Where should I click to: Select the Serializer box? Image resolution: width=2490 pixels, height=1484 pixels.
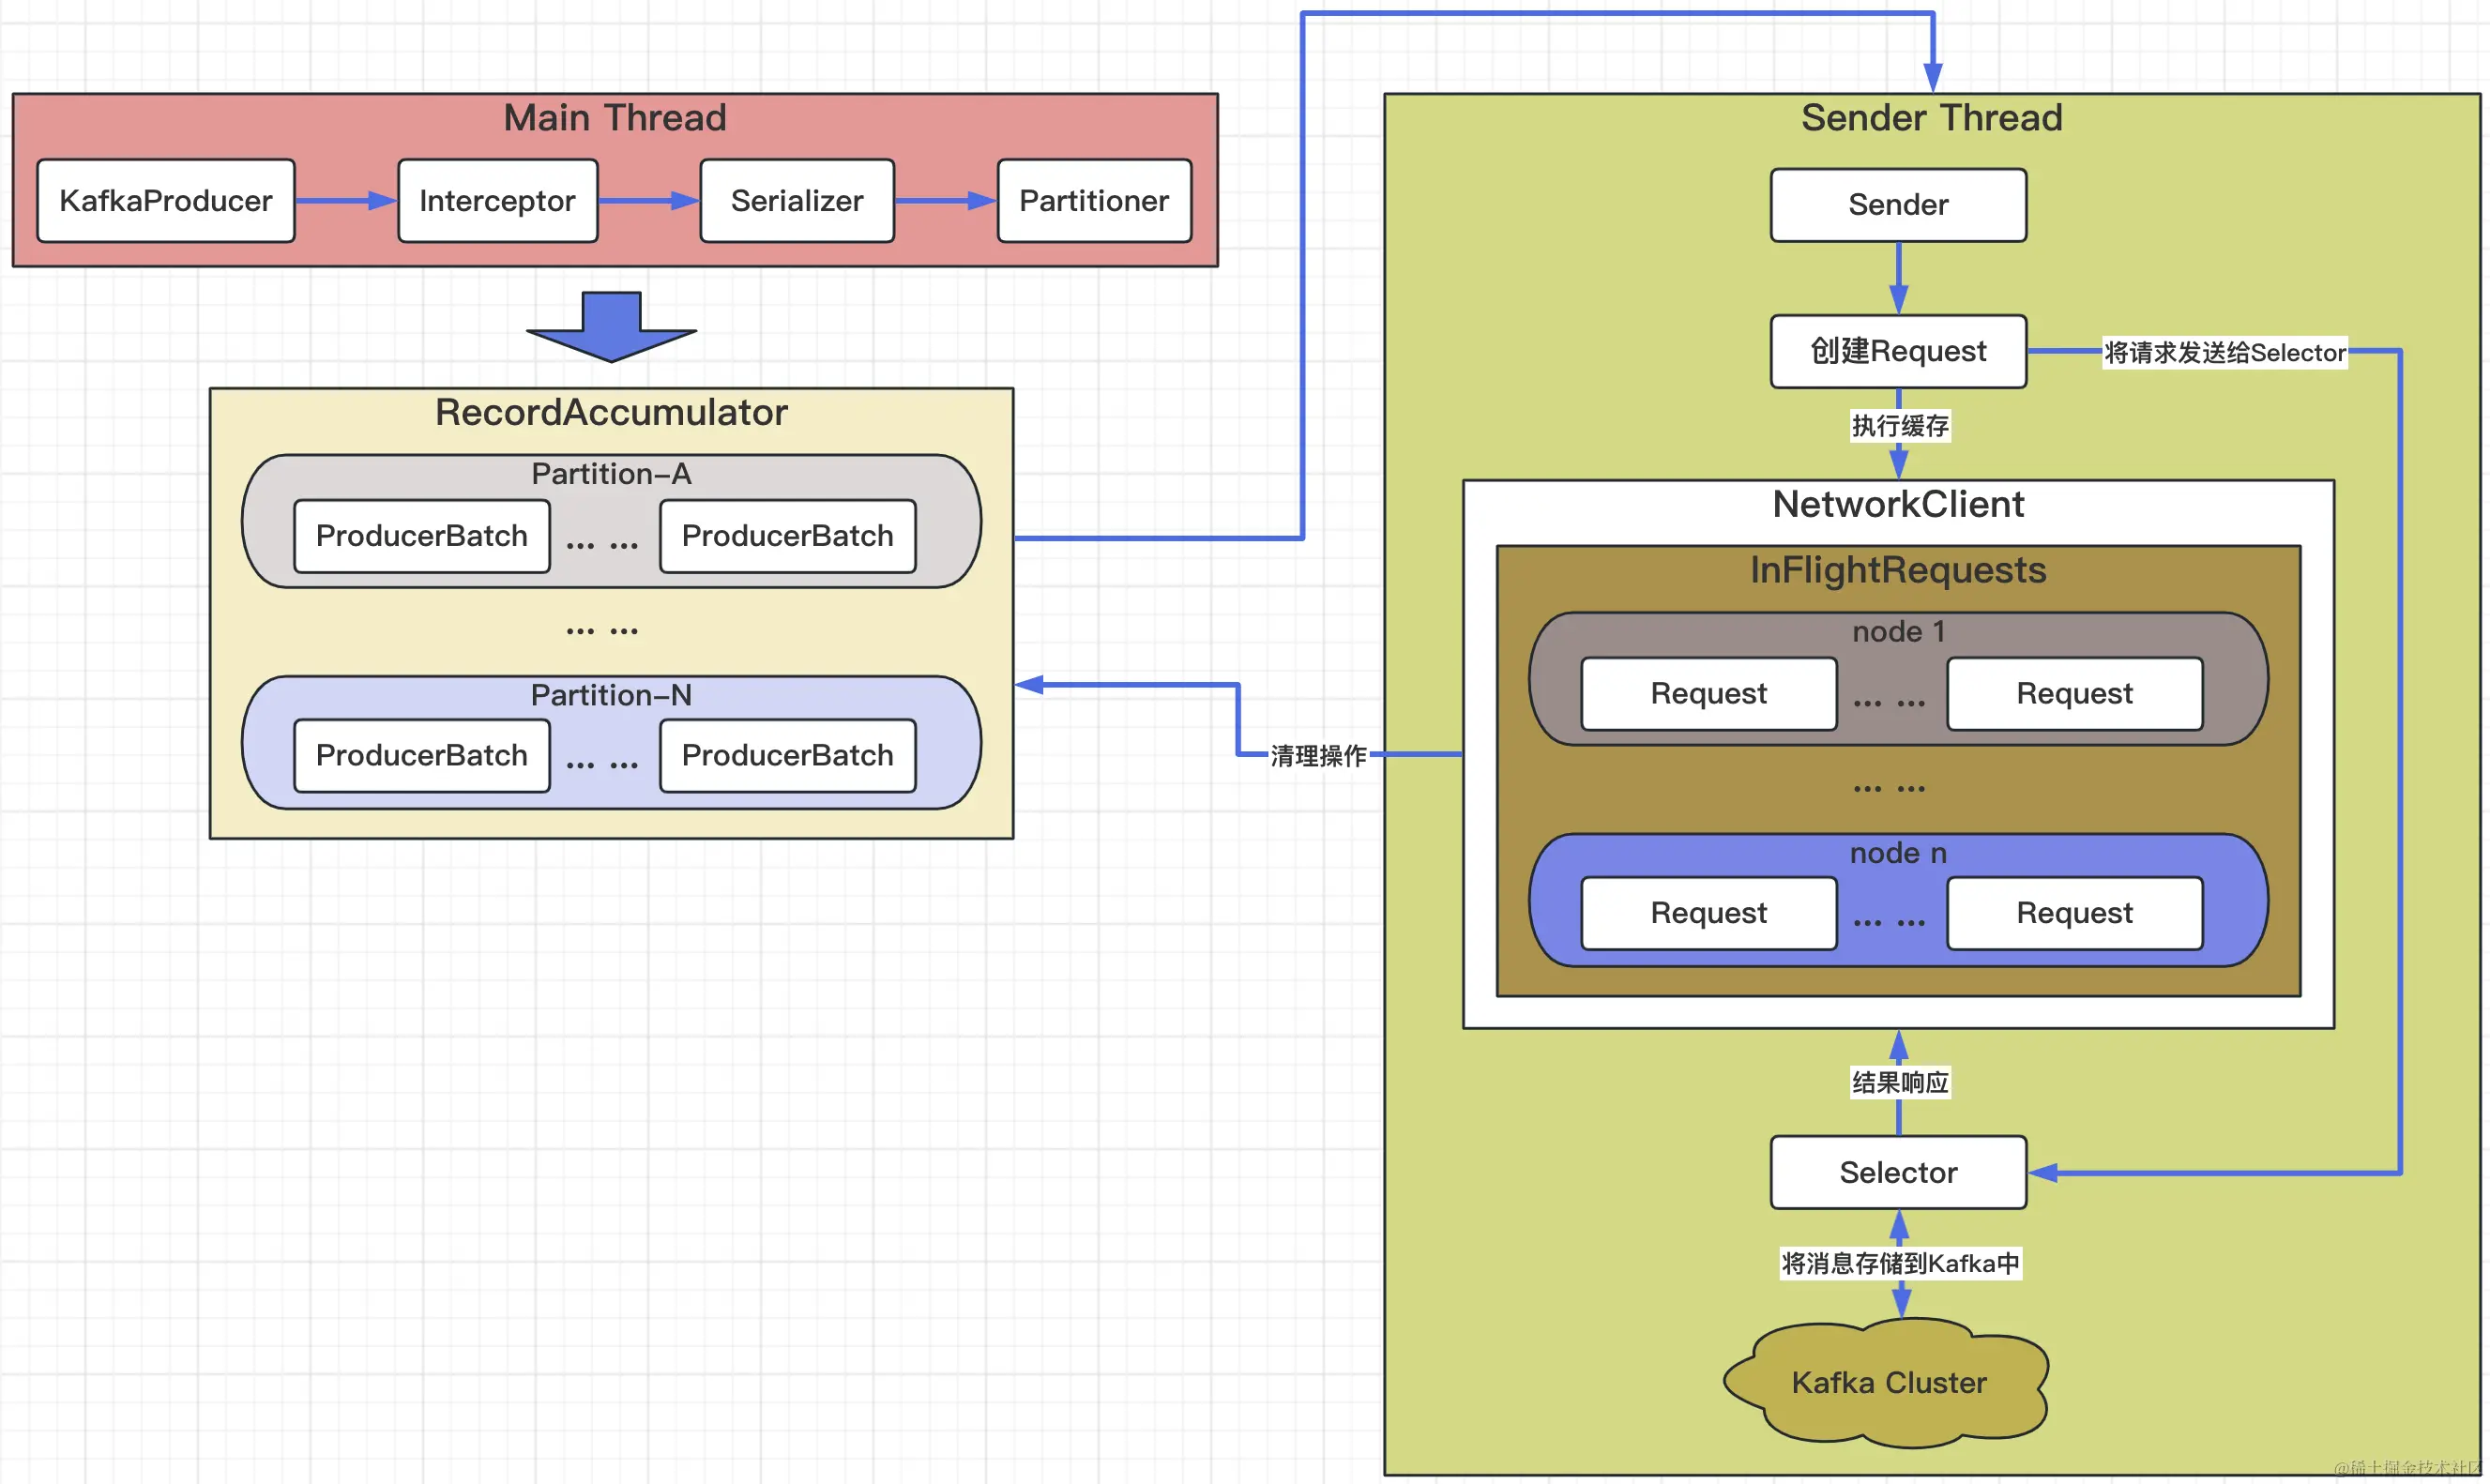[797, 201]
